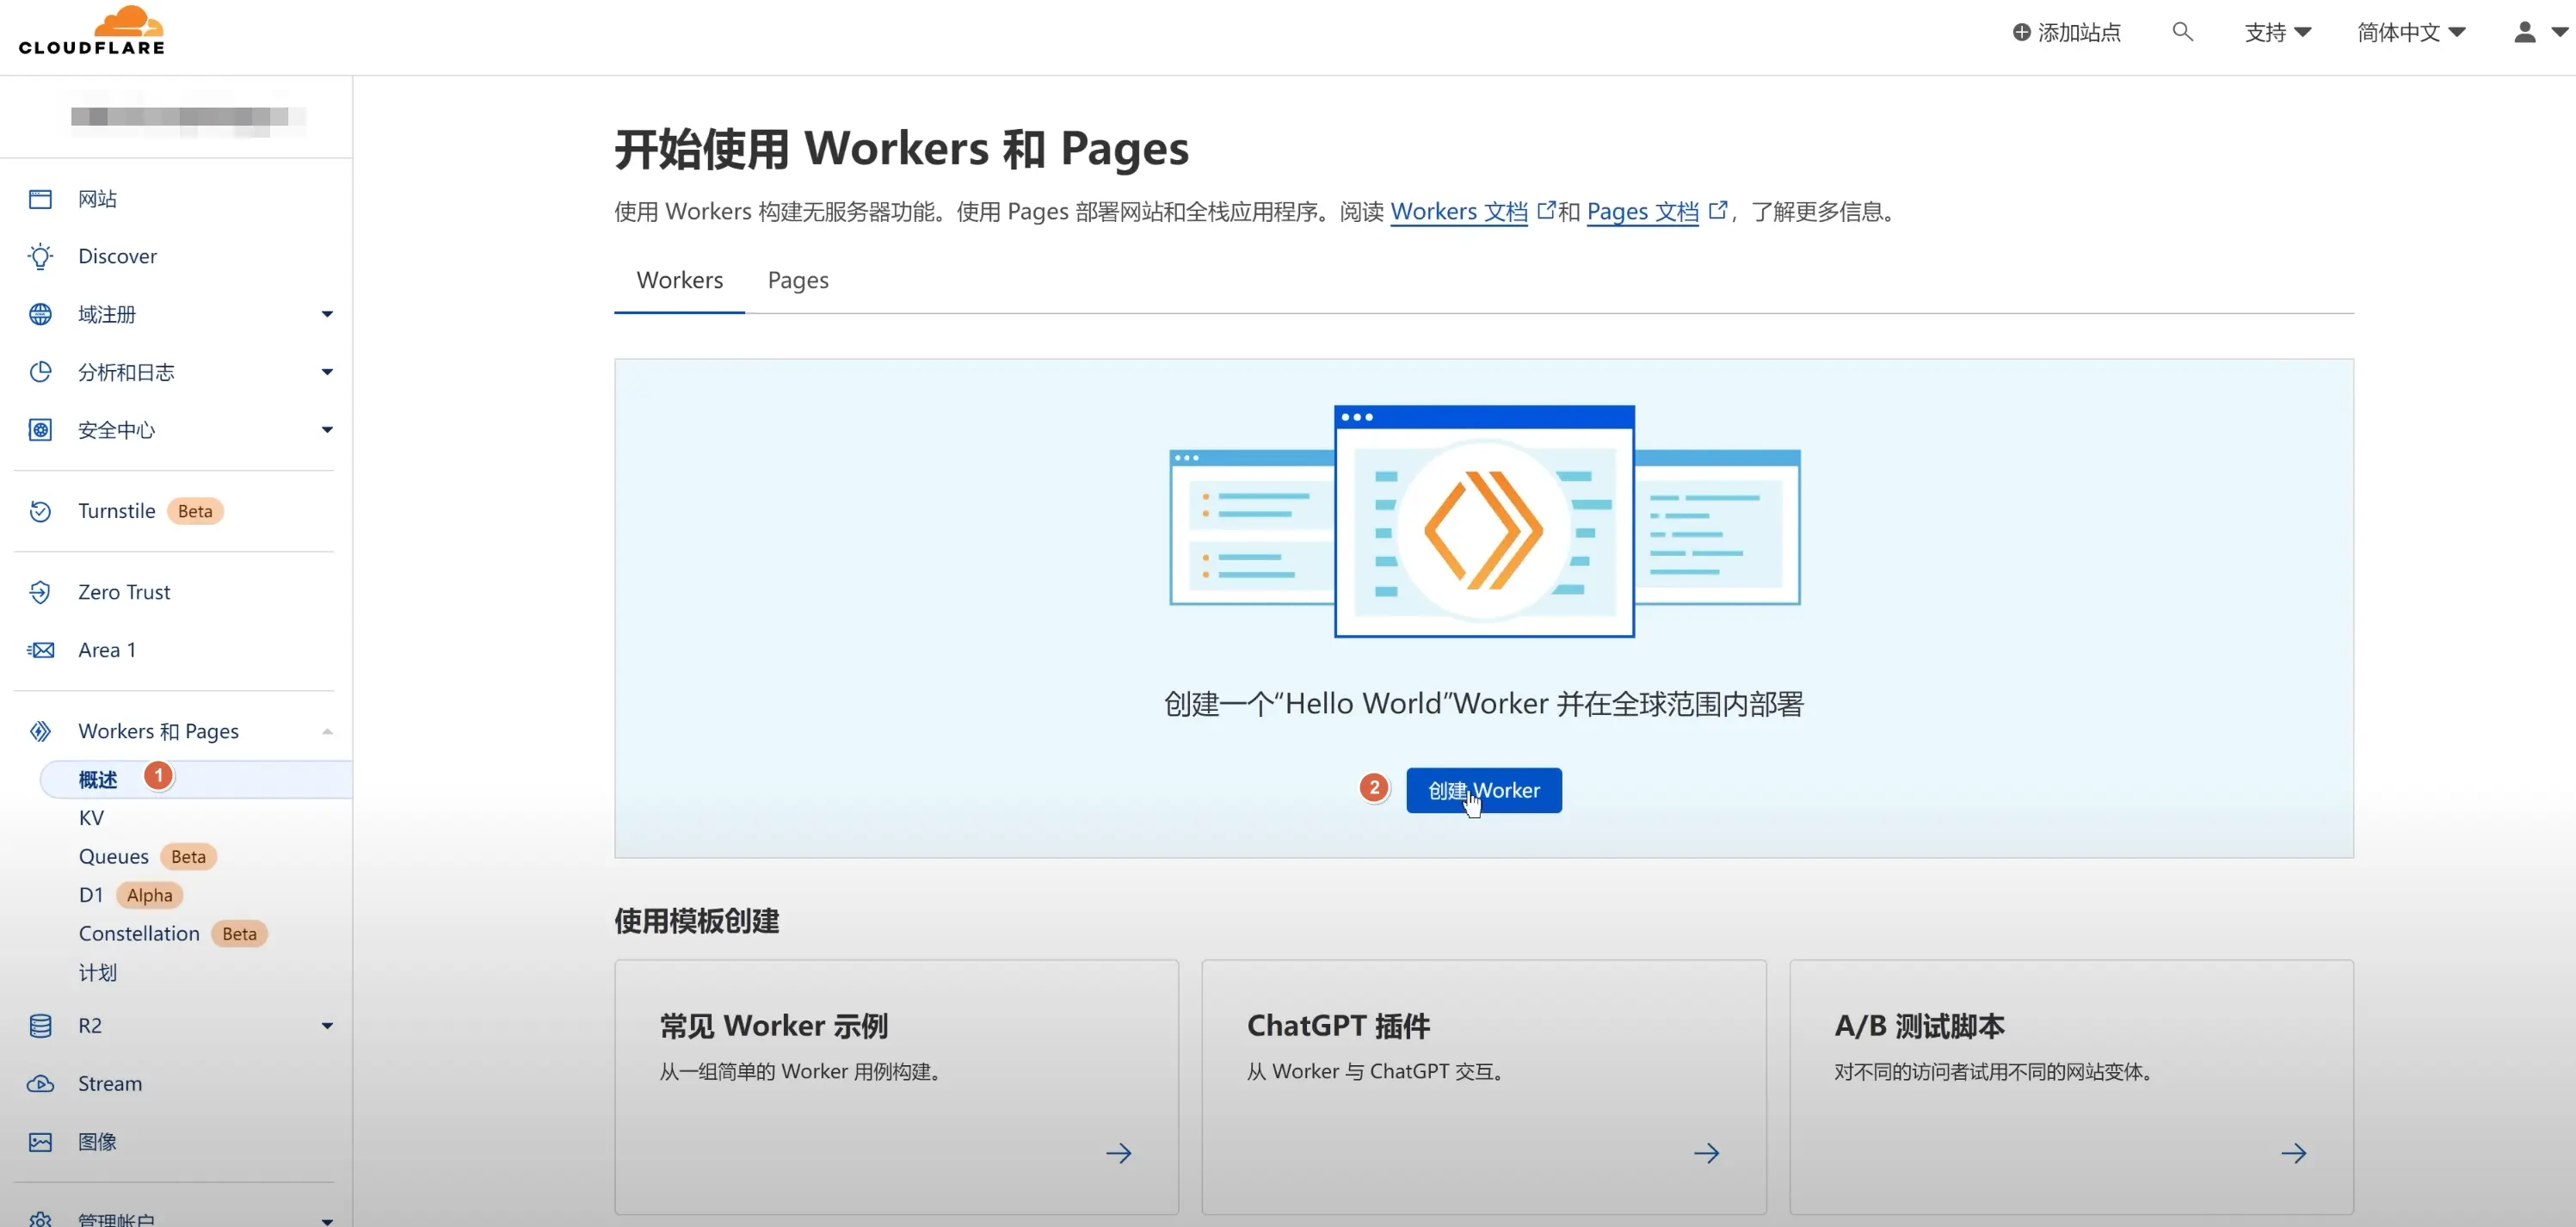Click the 域注册 globe icon
Screen dimensions: 2576x1227
click(x=40, y=315)
